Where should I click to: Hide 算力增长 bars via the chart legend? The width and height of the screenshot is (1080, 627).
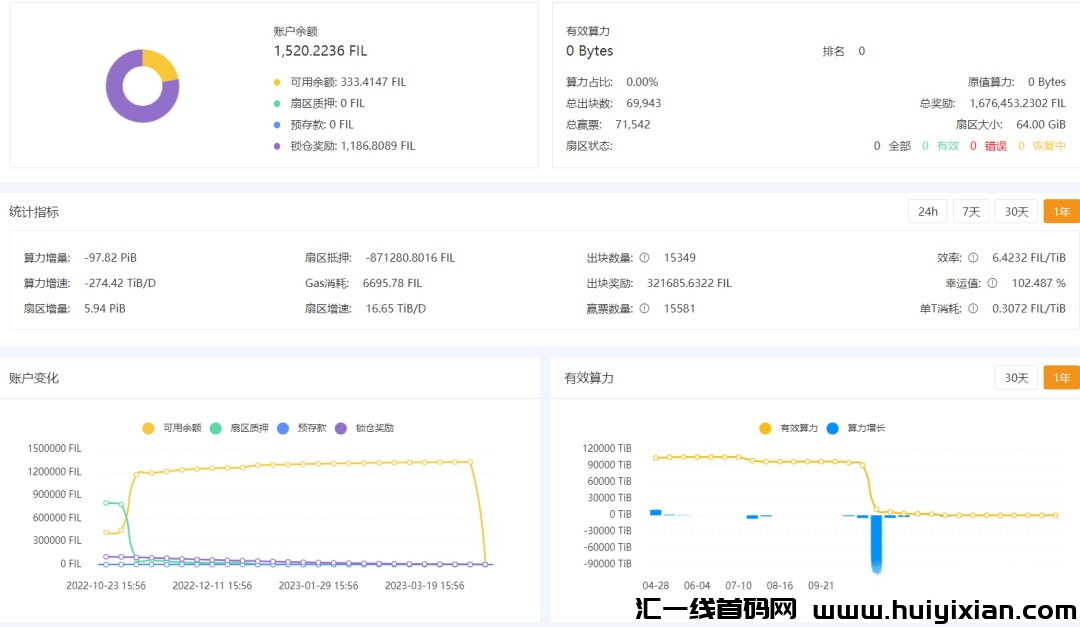click(856, 428)
